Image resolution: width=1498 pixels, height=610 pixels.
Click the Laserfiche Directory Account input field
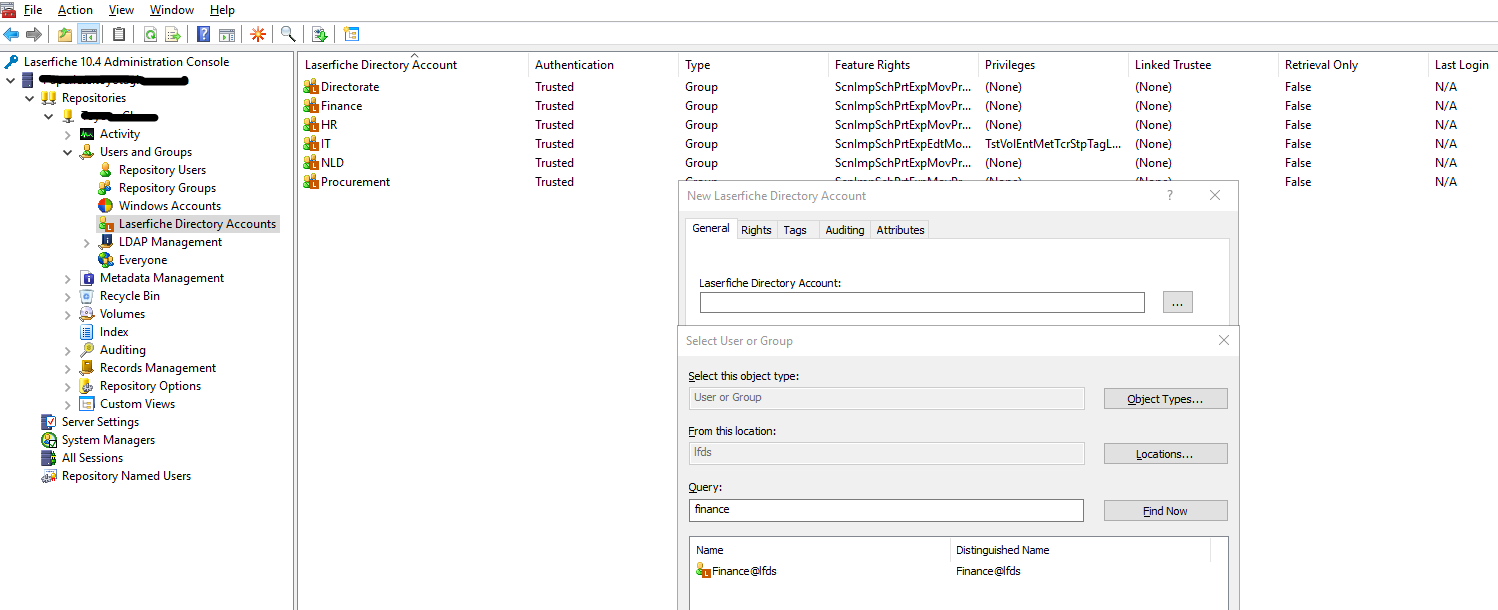point(922,302)
